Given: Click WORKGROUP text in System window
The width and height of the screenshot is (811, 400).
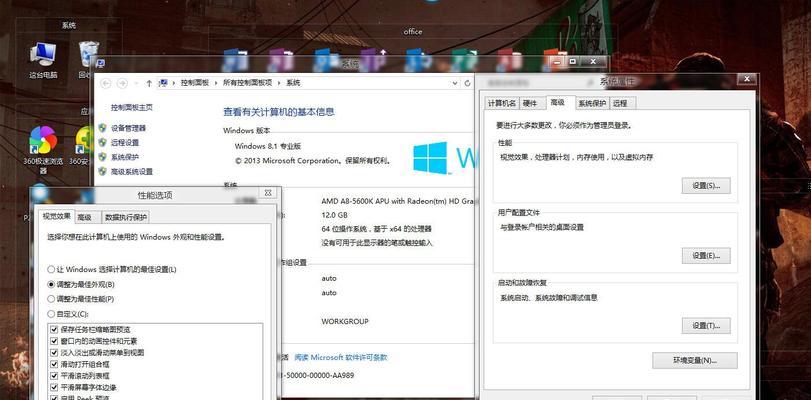Looking at the screenshot, I should pos(345,321).
